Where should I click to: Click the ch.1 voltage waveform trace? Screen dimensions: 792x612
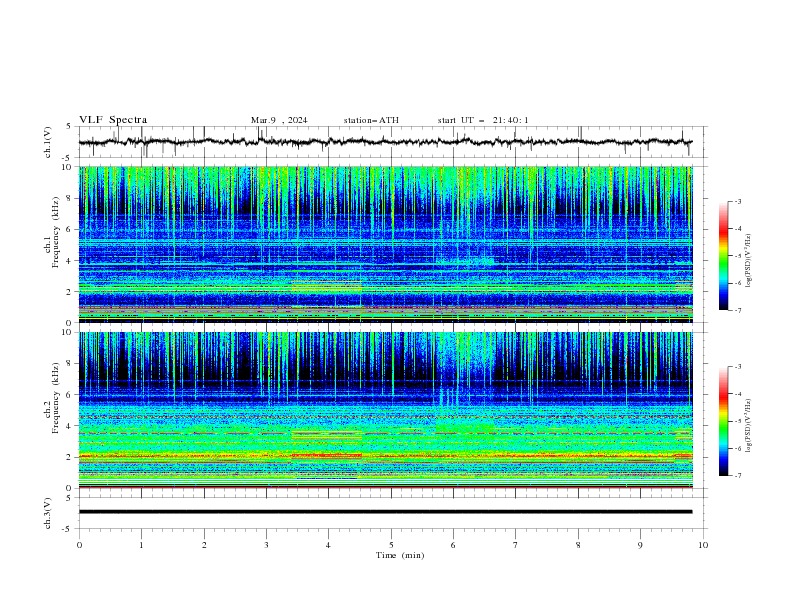(385, 142)
